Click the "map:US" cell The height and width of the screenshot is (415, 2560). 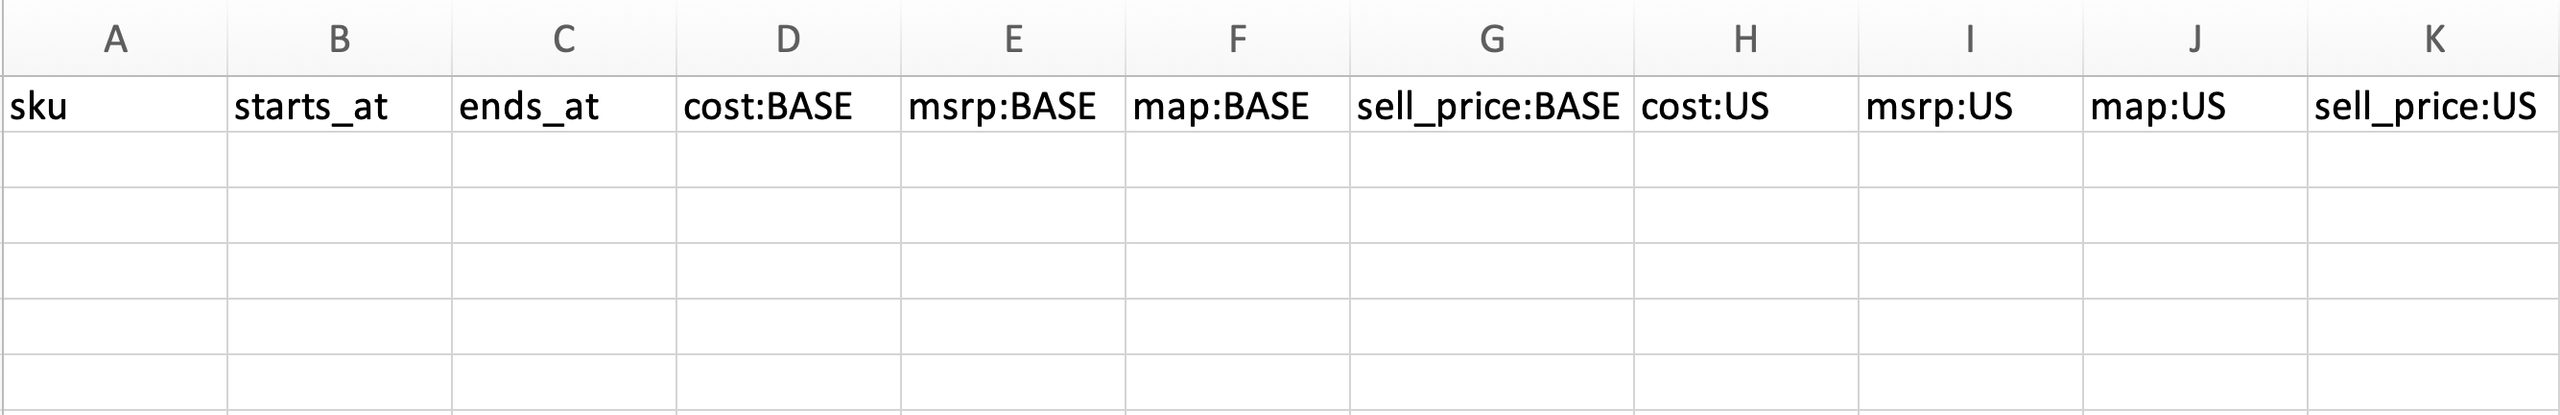2195,105
